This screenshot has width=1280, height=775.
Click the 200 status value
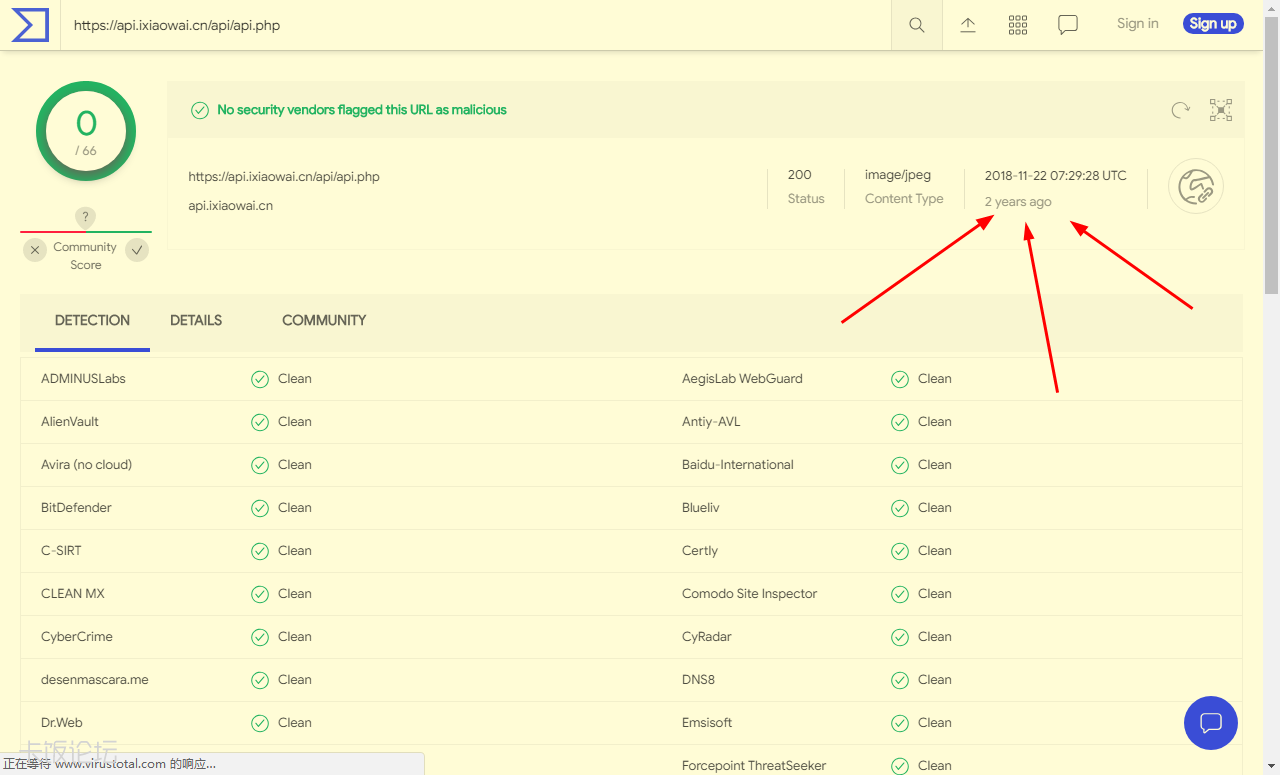click(799, 175)
